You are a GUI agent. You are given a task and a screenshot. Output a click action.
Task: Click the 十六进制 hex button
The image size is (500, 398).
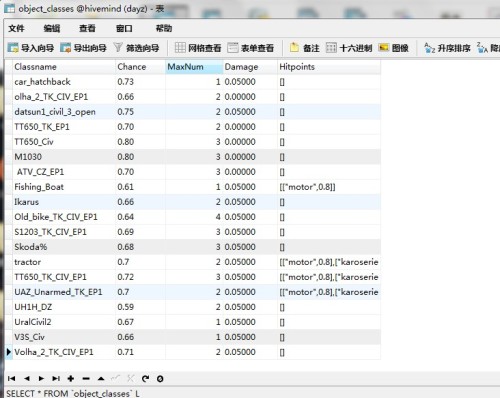[x=349, y=48]
